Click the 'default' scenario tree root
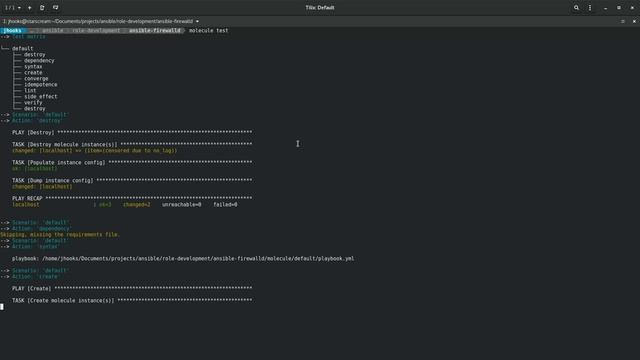Image resolution: width=640 pixels, height=360 pixels. (x=22, y=48)
